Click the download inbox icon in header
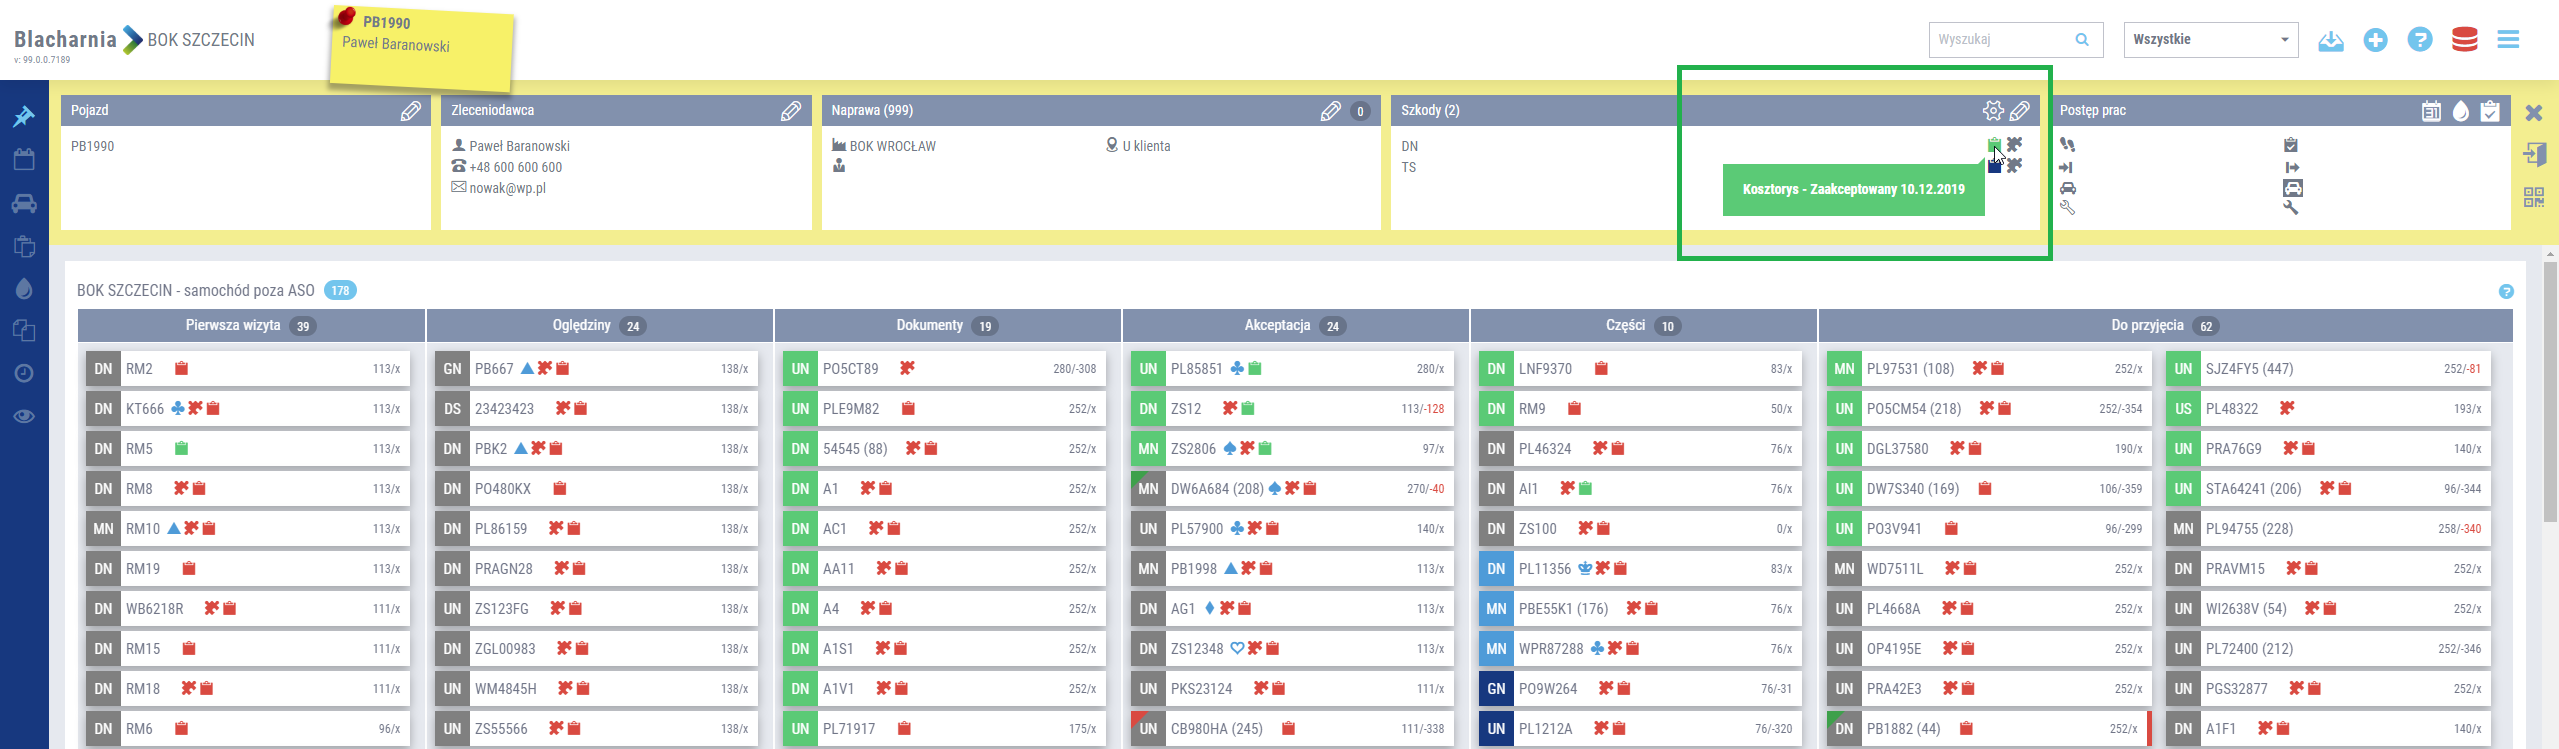This screenshot has width=2559, height=749. point(2330,41)
